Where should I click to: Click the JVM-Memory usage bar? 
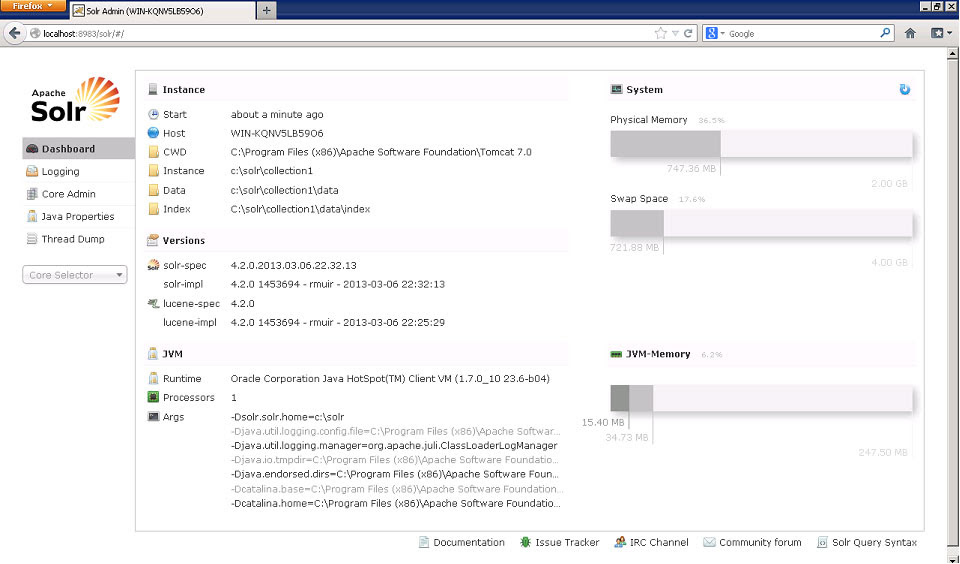[x=761, y=398]
